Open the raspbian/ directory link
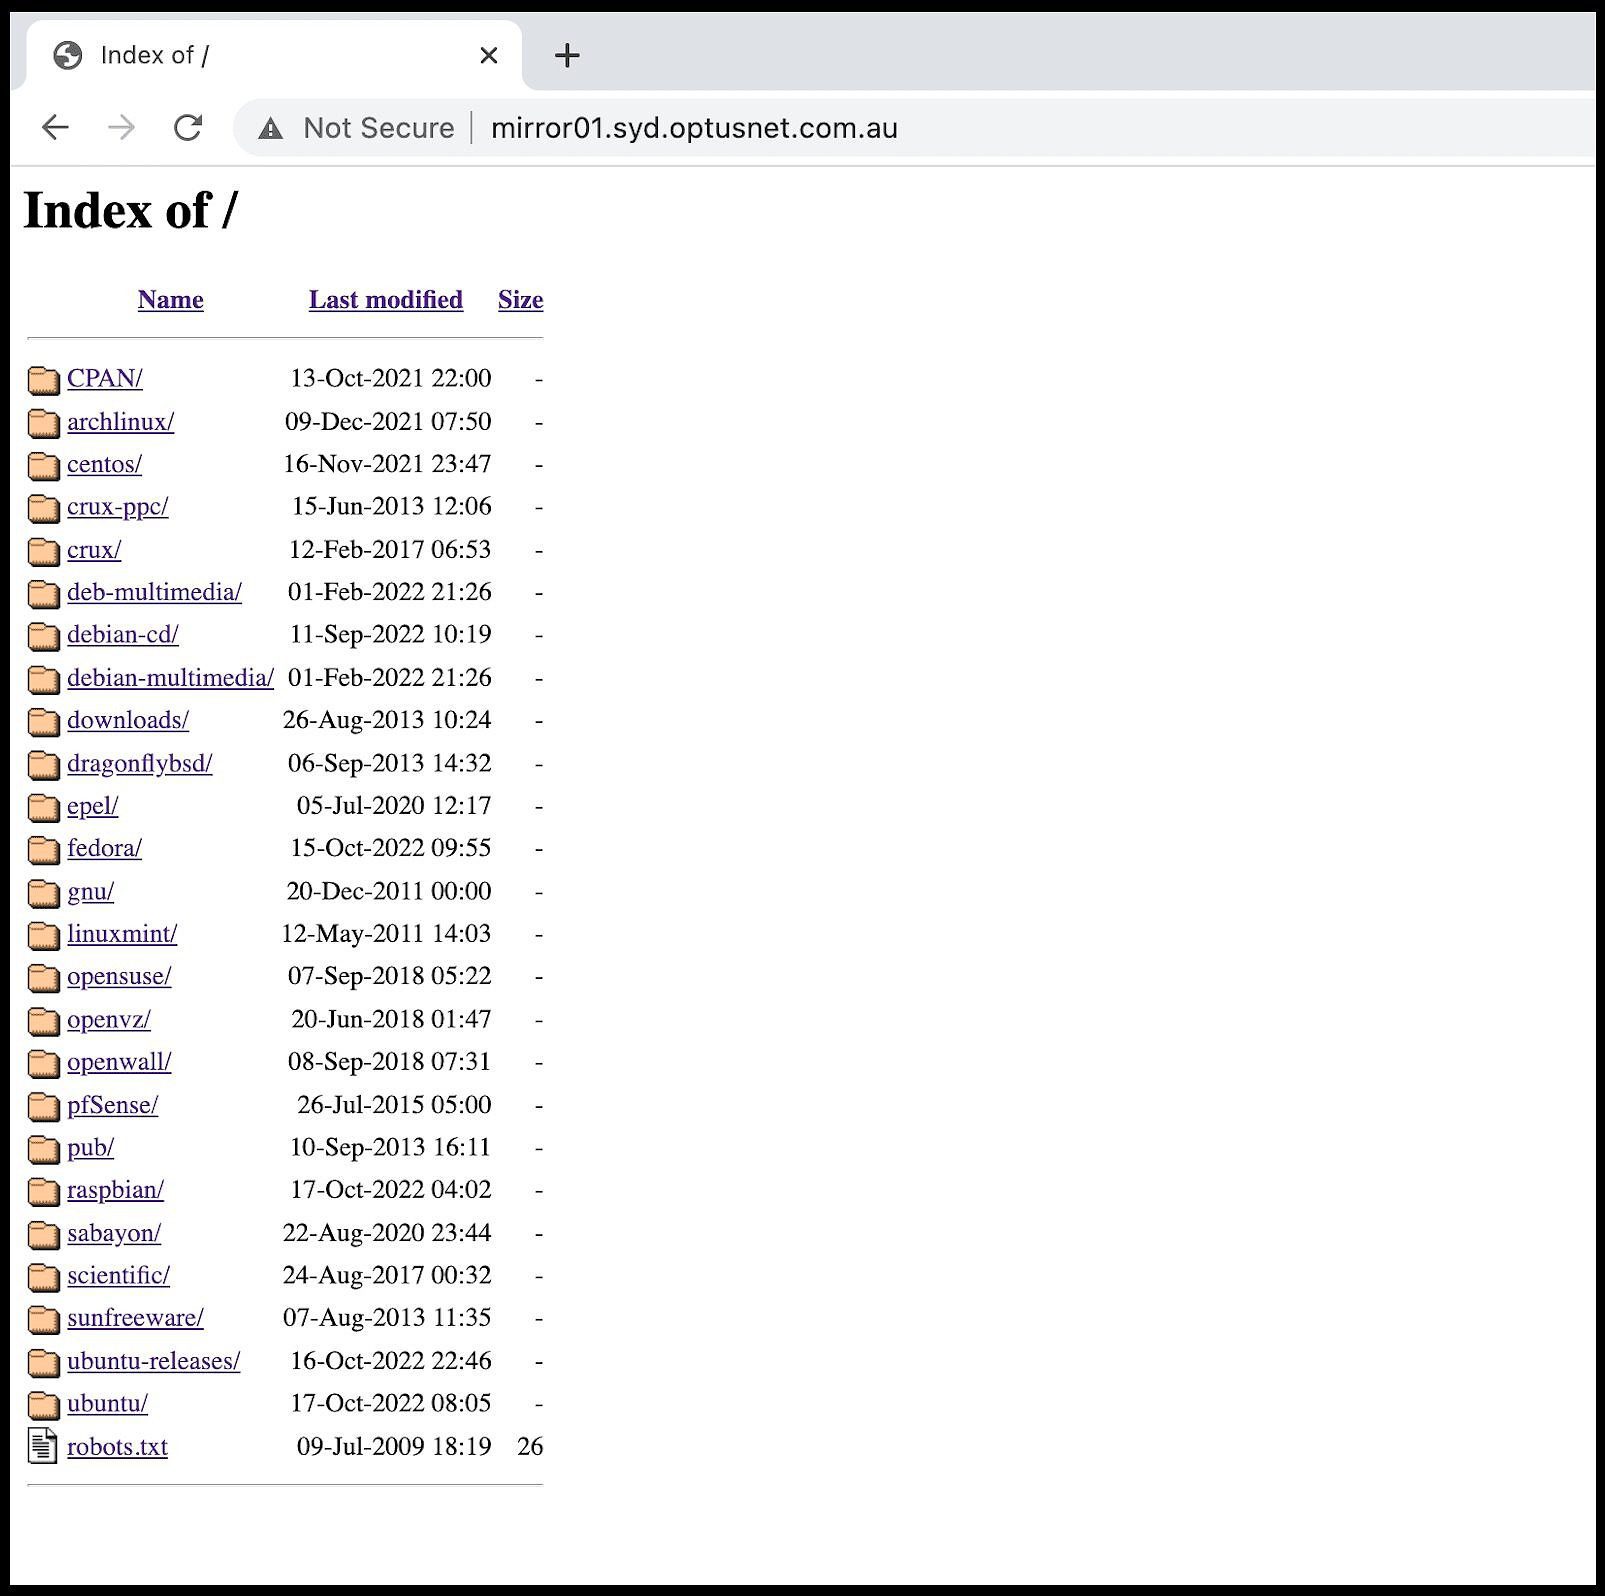The image size is (1605, 1596). [116, 1190]
